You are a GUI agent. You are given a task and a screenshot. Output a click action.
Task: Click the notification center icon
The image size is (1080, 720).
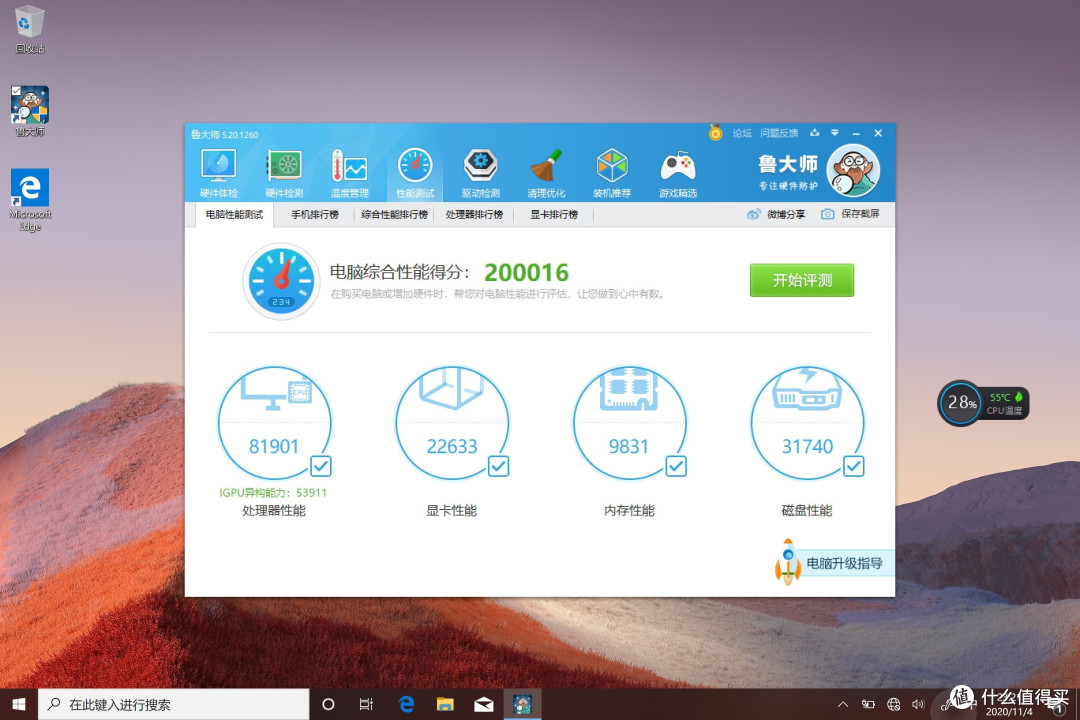(x=1058, y=706)
